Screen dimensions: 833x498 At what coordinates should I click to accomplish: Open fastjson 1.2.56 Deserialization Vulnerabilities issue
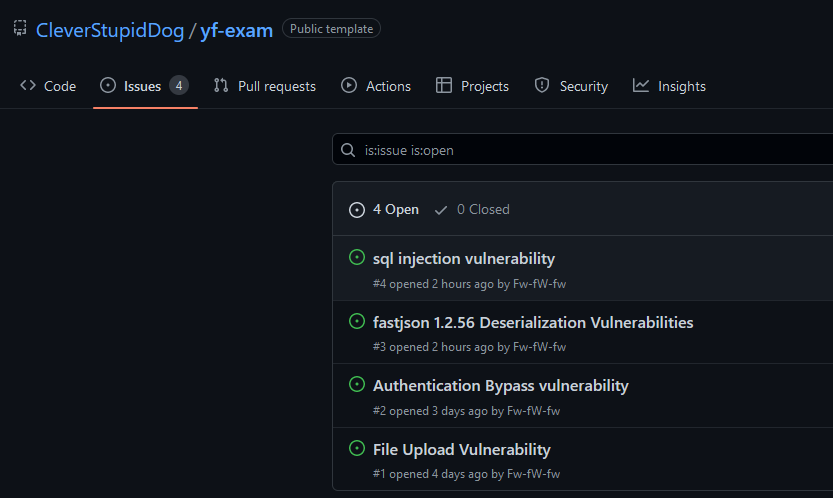click(x=533, y=323)
